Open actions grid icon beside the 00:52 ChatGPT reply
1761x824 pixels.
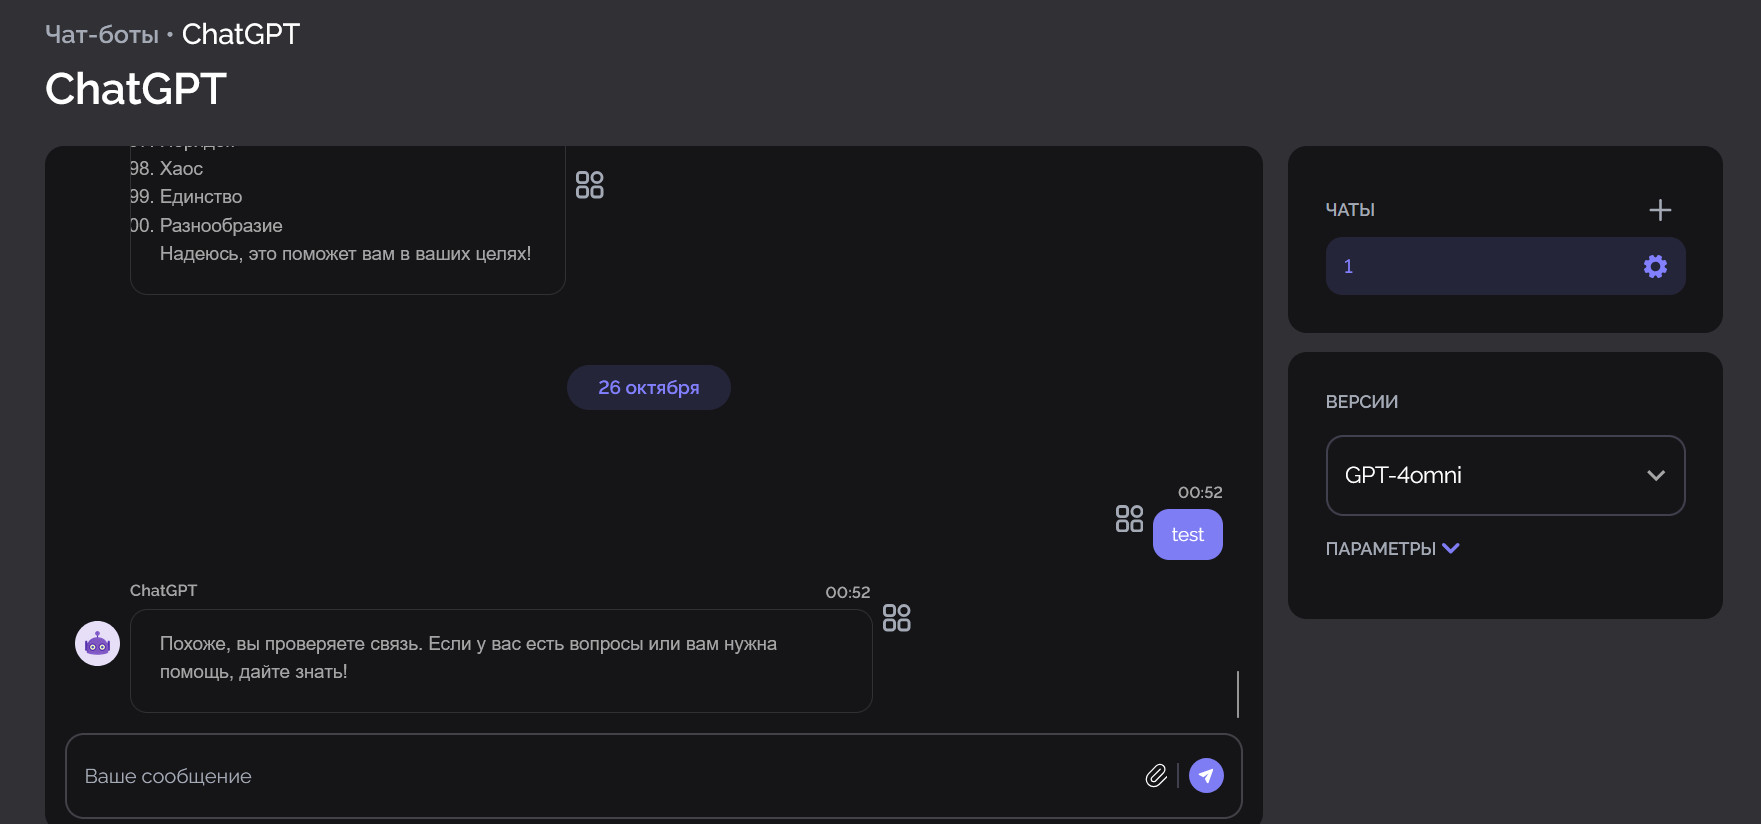pyautogui.click(x=897, y=617)
